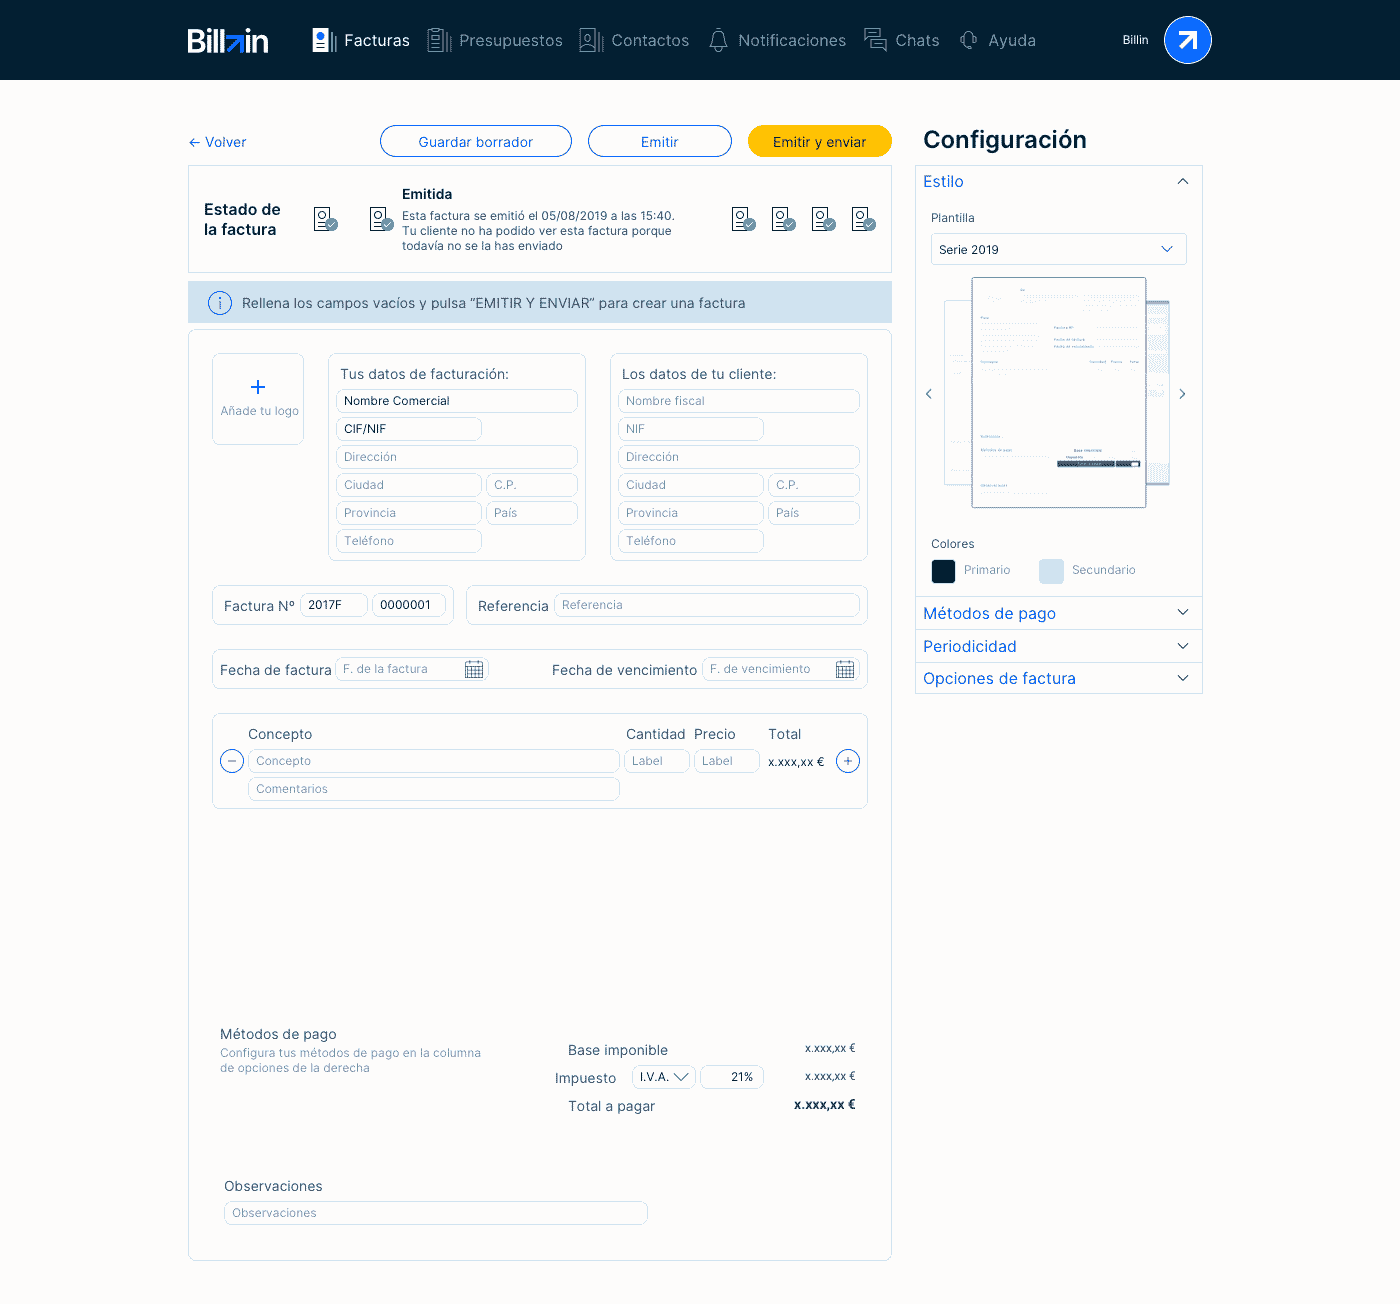Image resolution: width=1400 pixels, height=1304 pixels.
Task: Click the Comentarios input field
Action: [434, 789]
